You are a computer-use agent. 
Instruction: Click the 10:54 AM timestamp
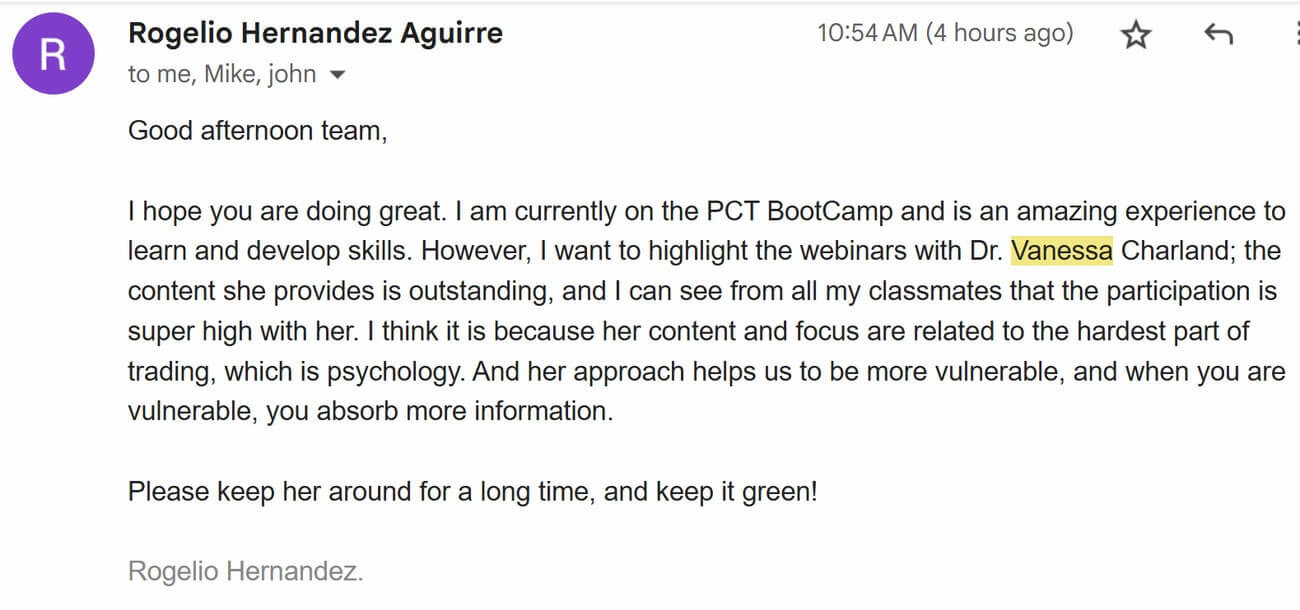[x=867, y=33]
